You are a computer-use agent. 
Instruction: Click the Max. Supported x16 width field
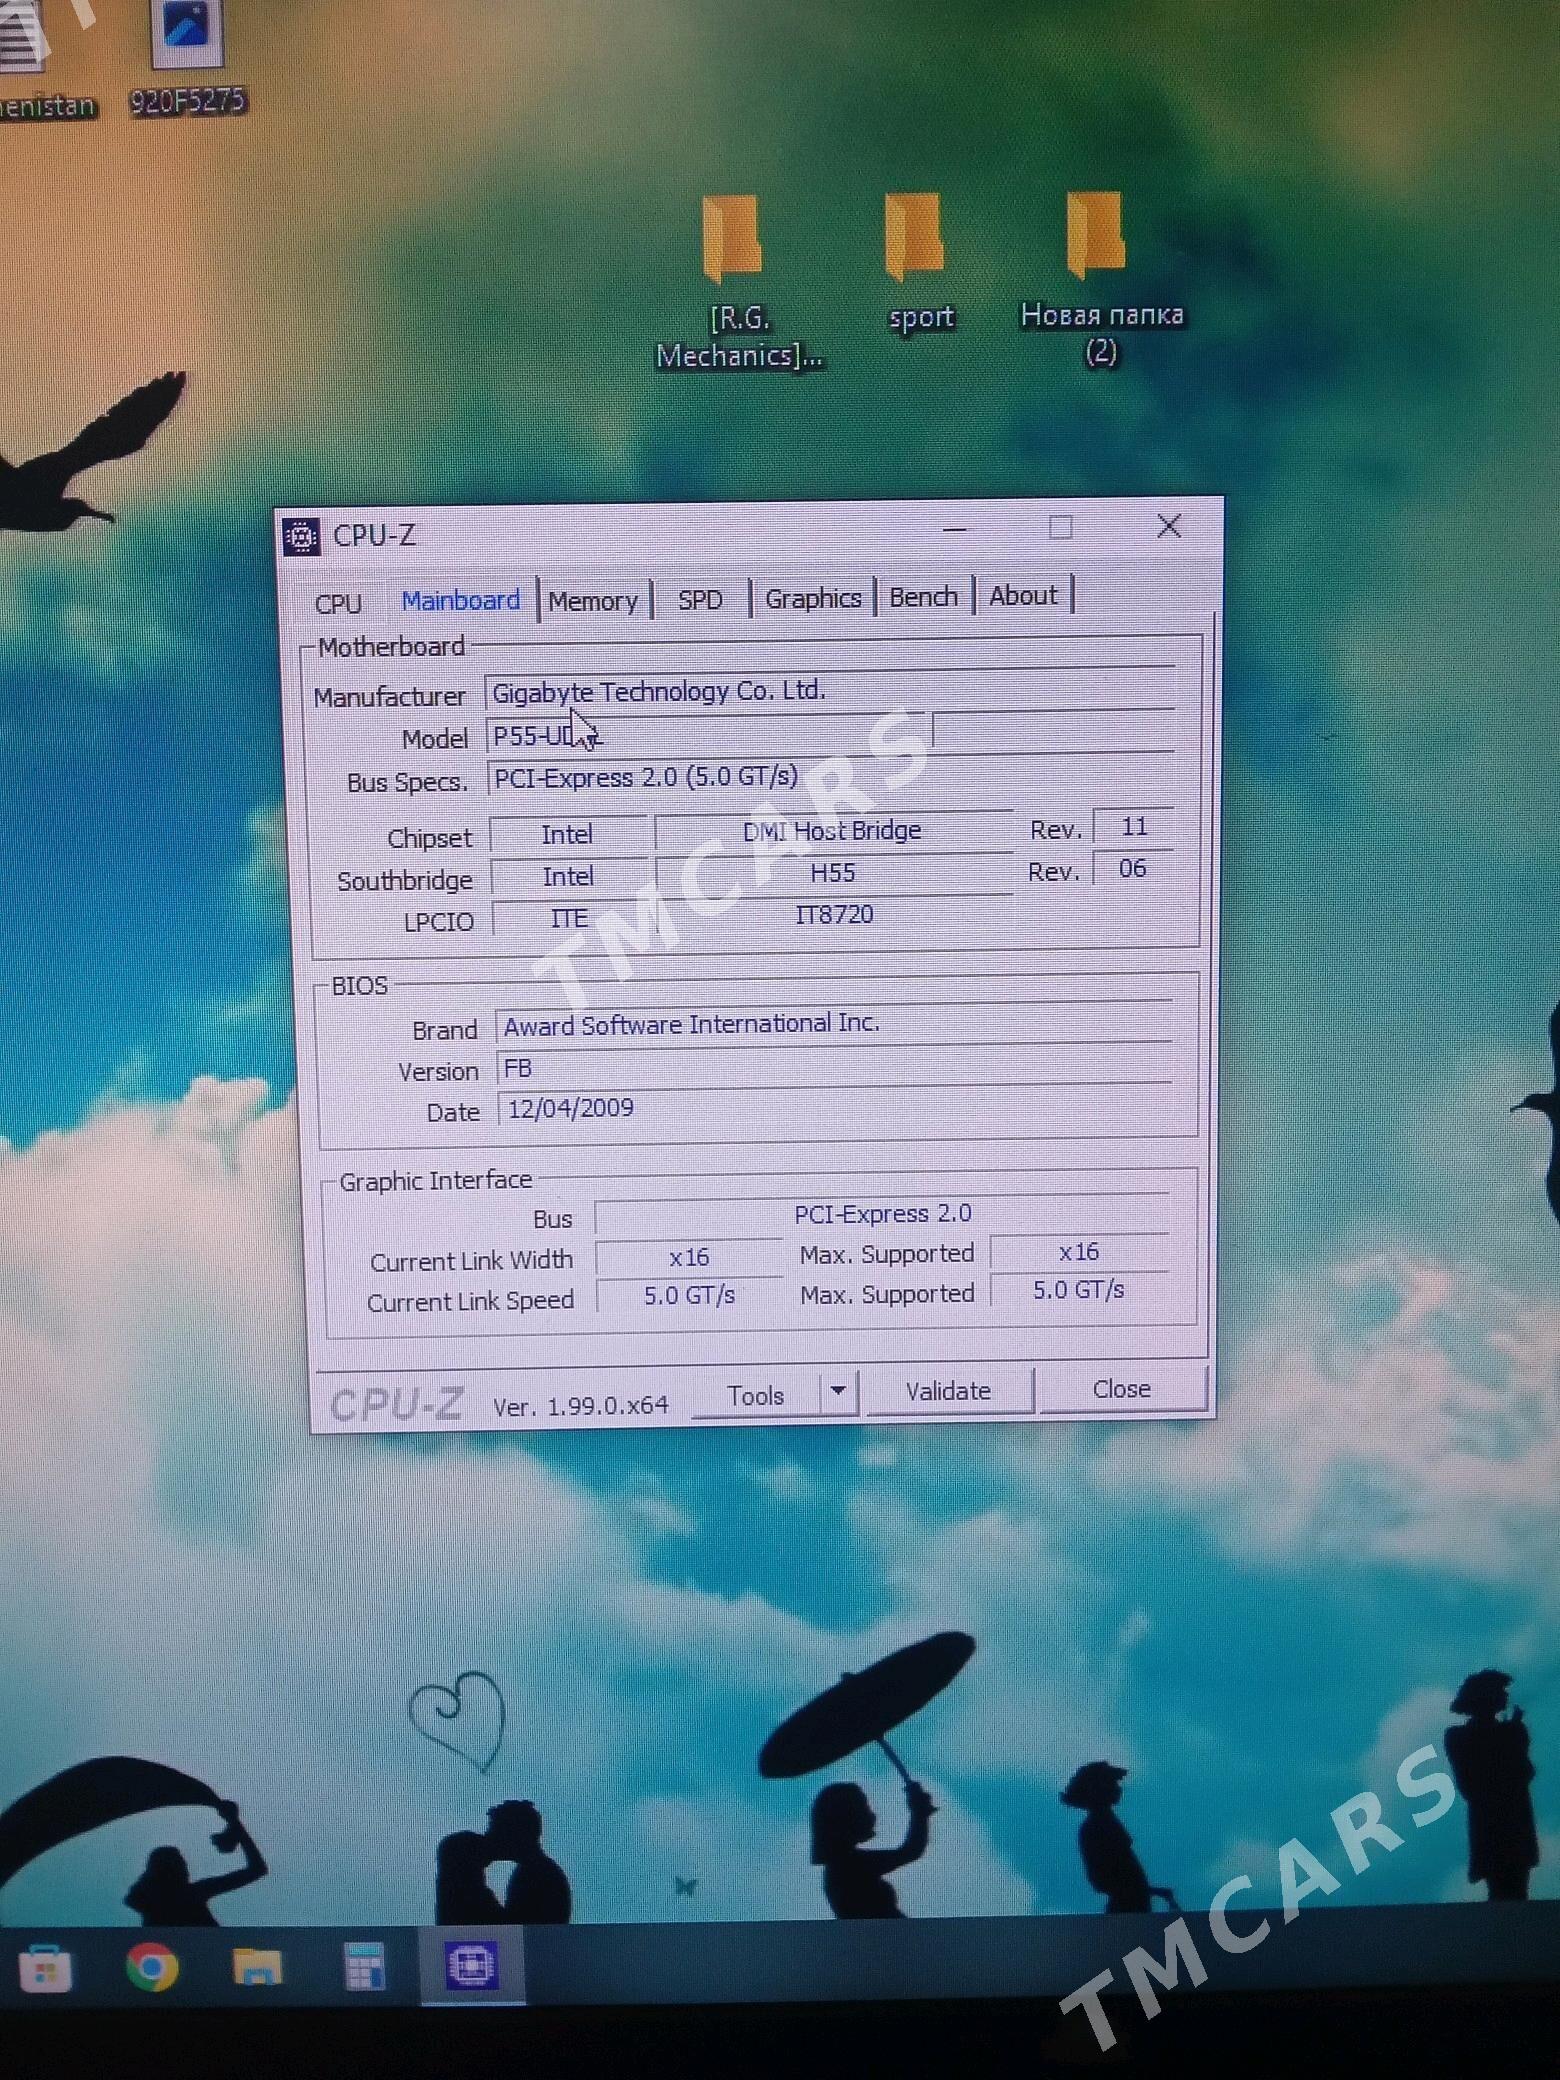1079,1252
